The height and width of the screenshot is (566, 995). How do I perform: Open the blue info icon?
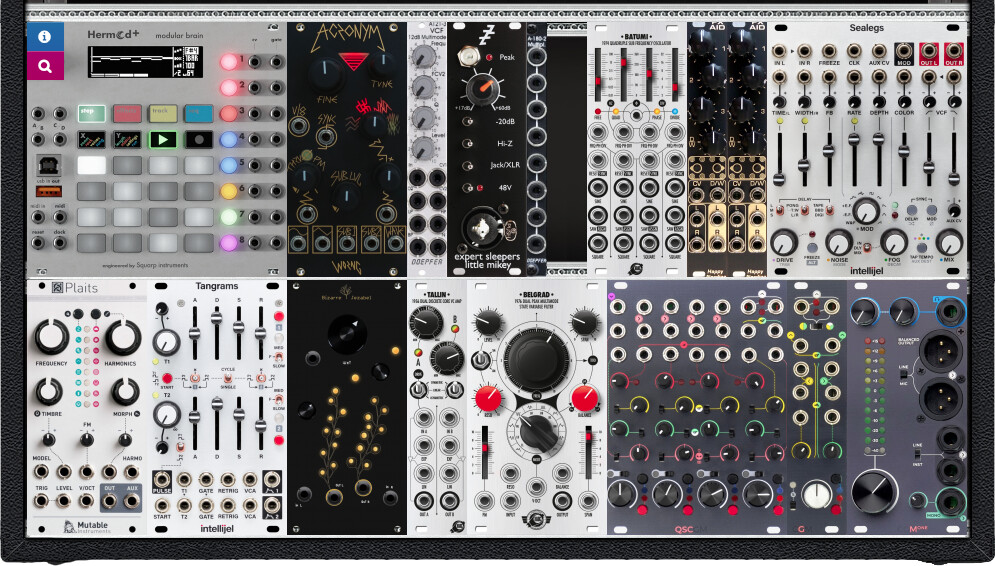44,37
